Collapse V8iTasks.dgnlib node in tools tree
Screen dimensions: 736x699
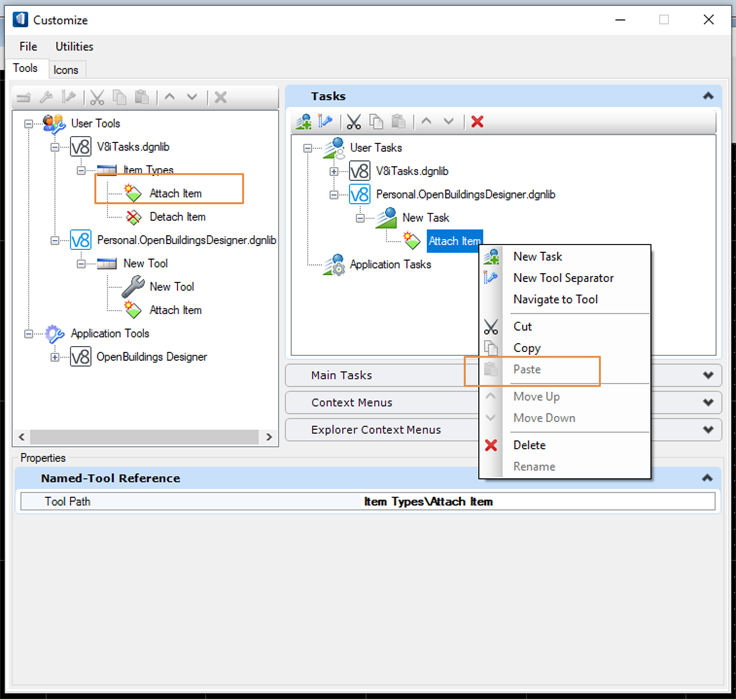[55, 147]
